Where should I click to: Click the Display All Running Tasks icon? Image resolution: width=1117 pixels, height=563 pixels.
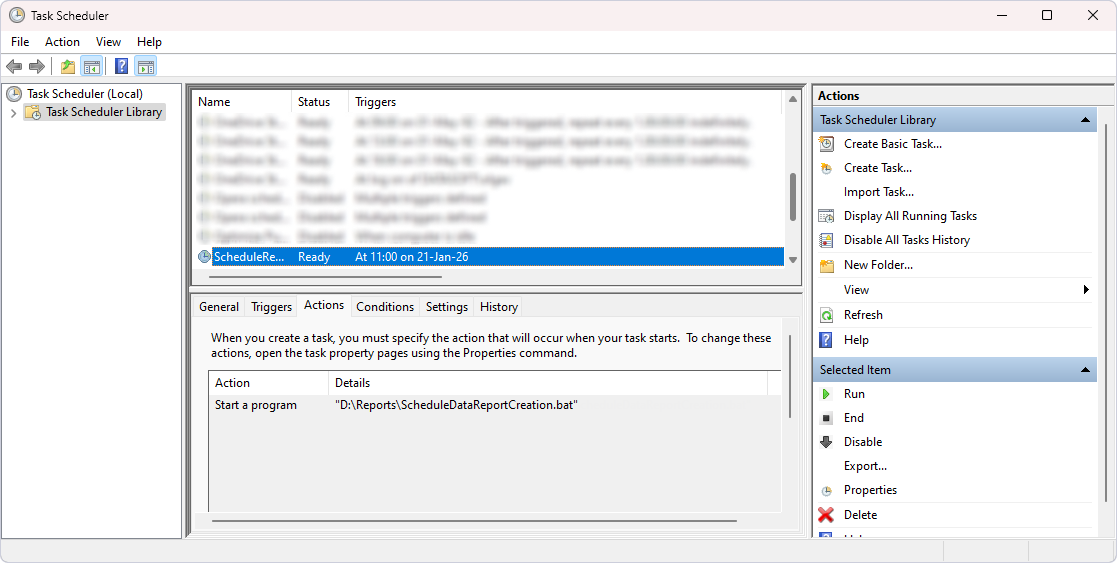point(826,216)
